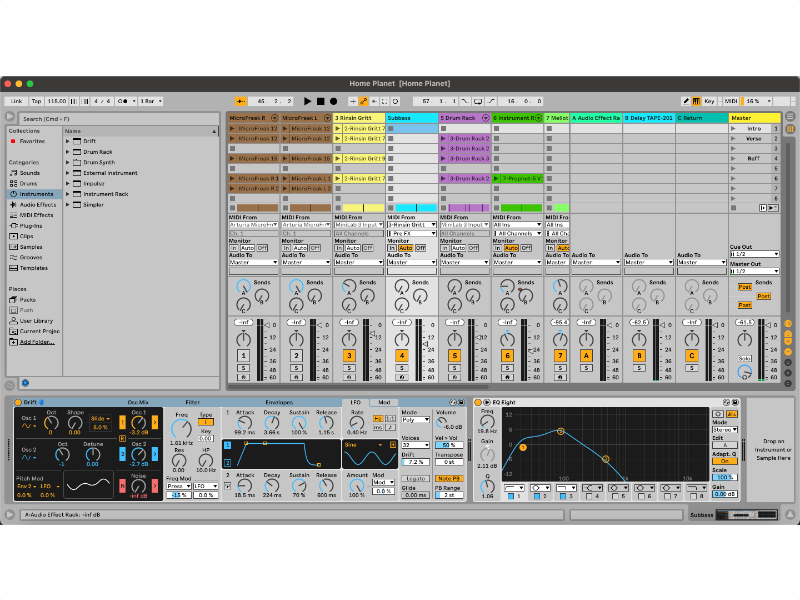Stop playback with the Stop button

[x=320, y=101]
